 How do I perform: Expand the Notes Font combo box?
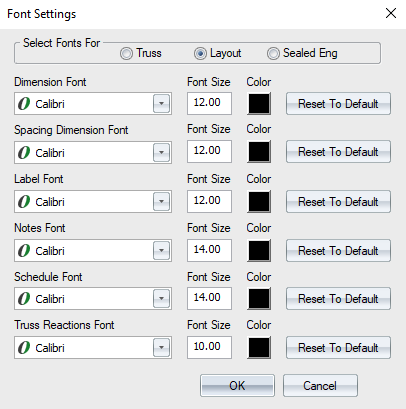(161, 251)
